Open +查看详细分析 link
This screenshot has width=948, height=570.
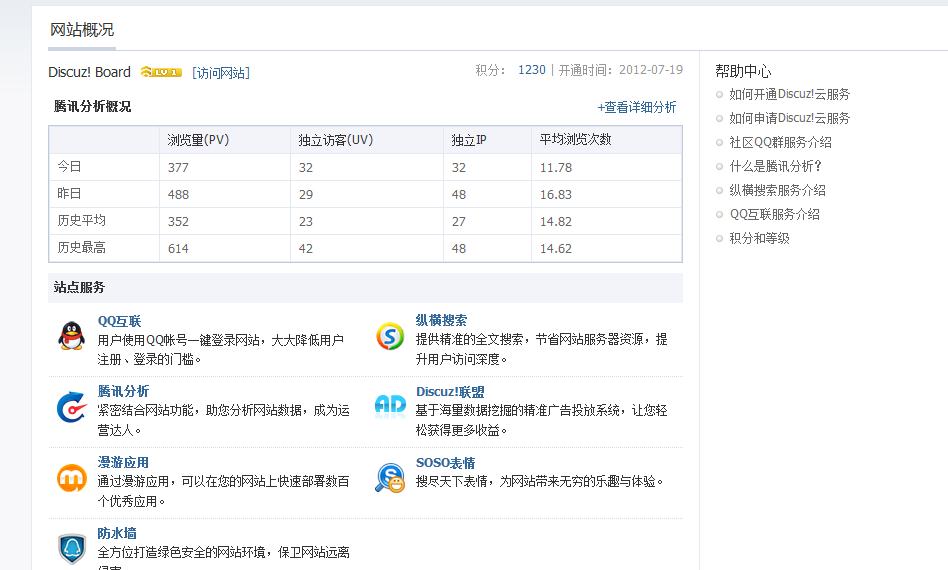point(637,107)
